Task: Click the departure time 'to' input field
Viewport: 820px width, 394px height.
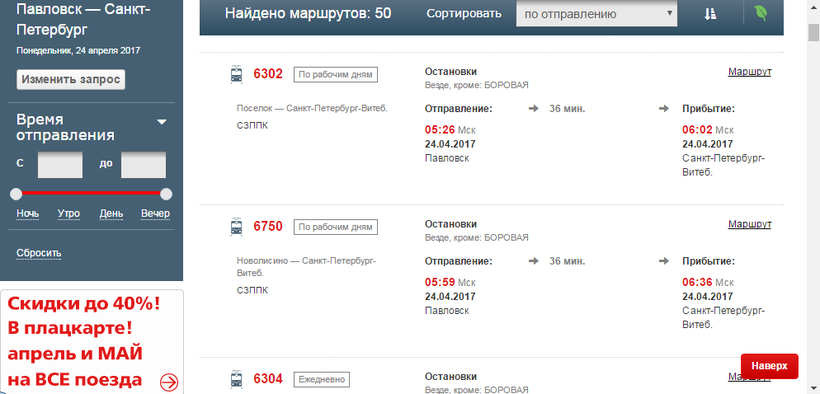Action: click(x=143, y=165)
